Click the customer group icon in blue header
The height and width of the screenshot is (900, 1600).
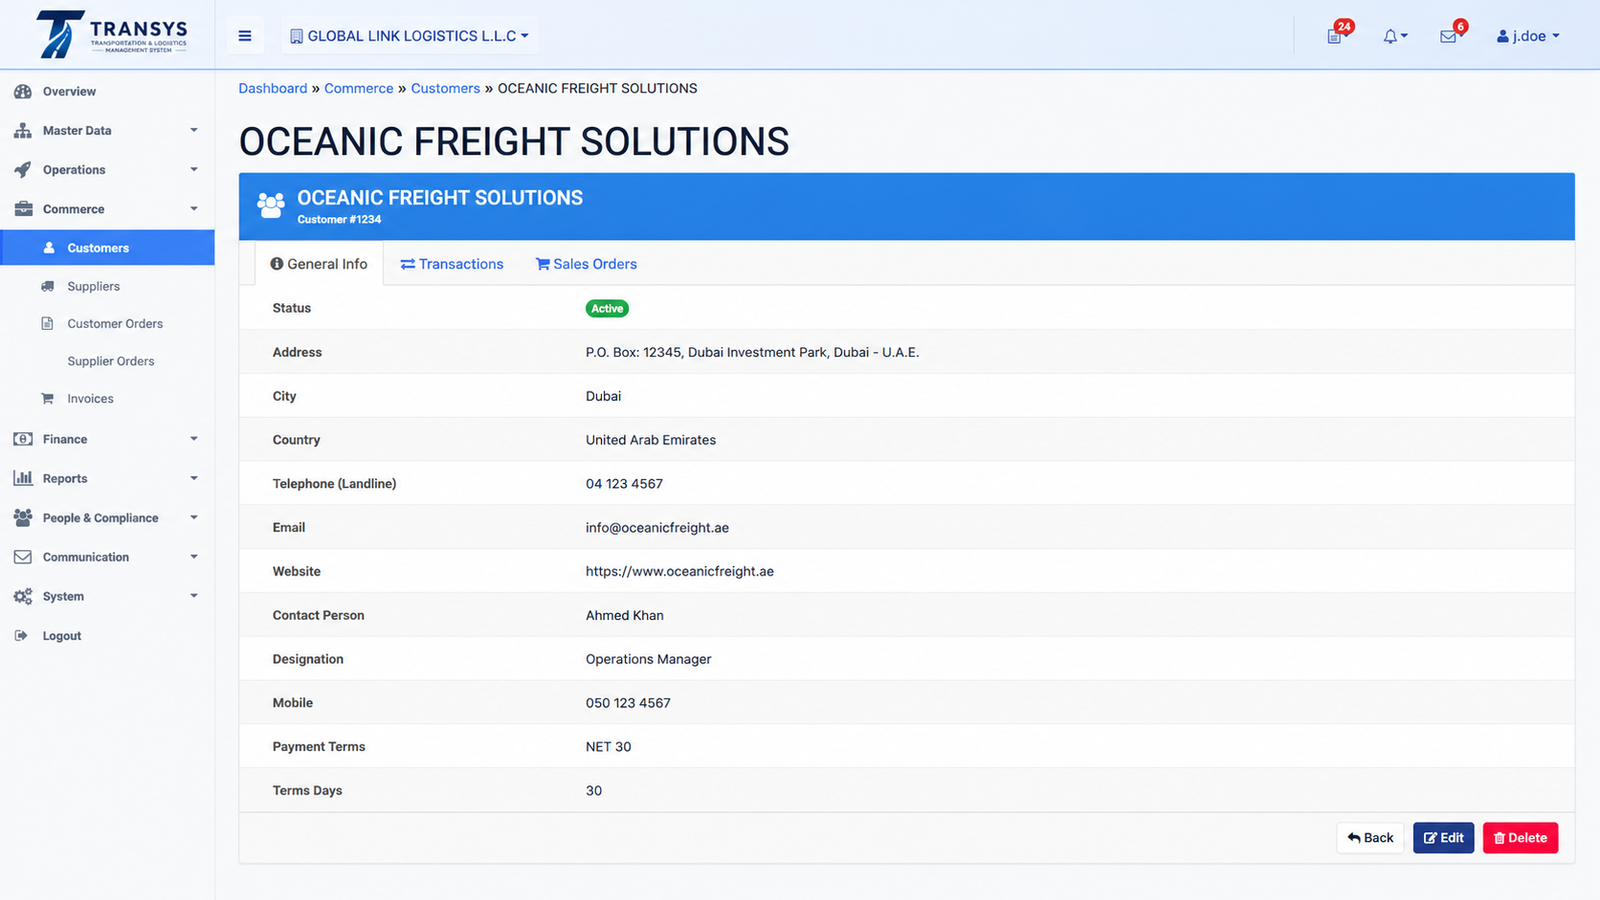[x=271, y=205]
